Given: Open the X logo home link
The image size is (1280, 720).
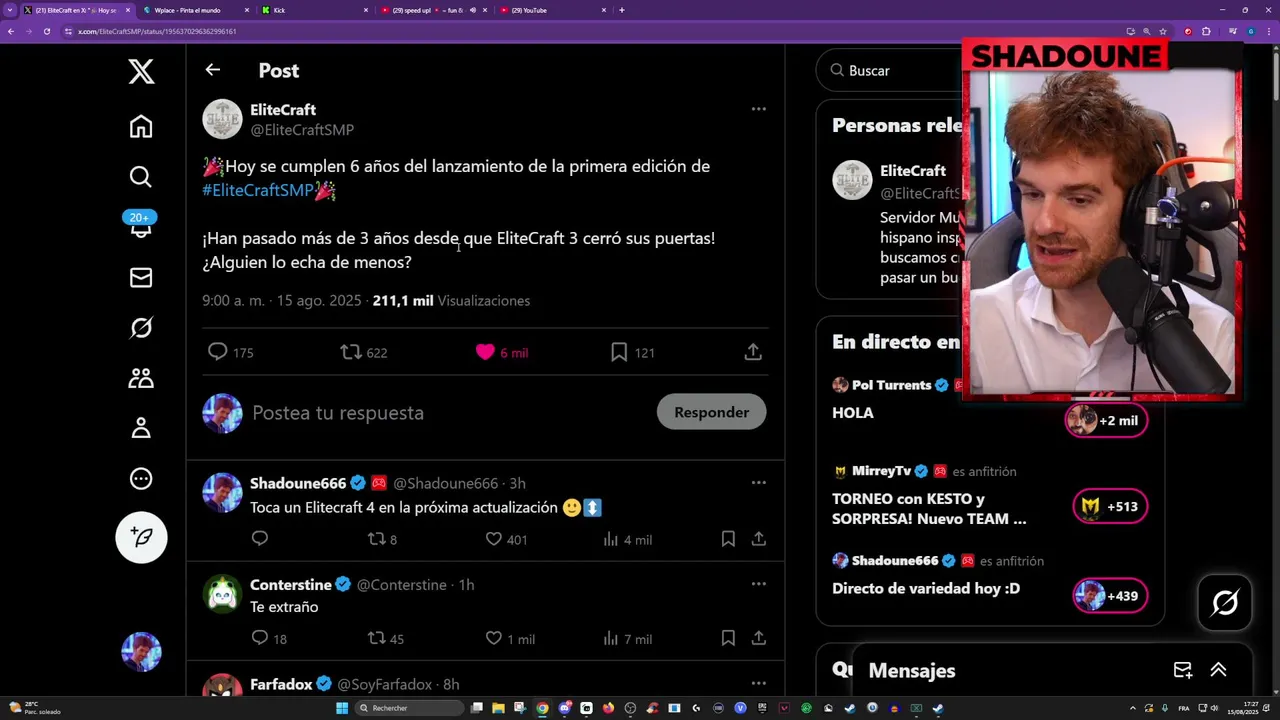Looking at the screenshot, I should pos(141,71).
